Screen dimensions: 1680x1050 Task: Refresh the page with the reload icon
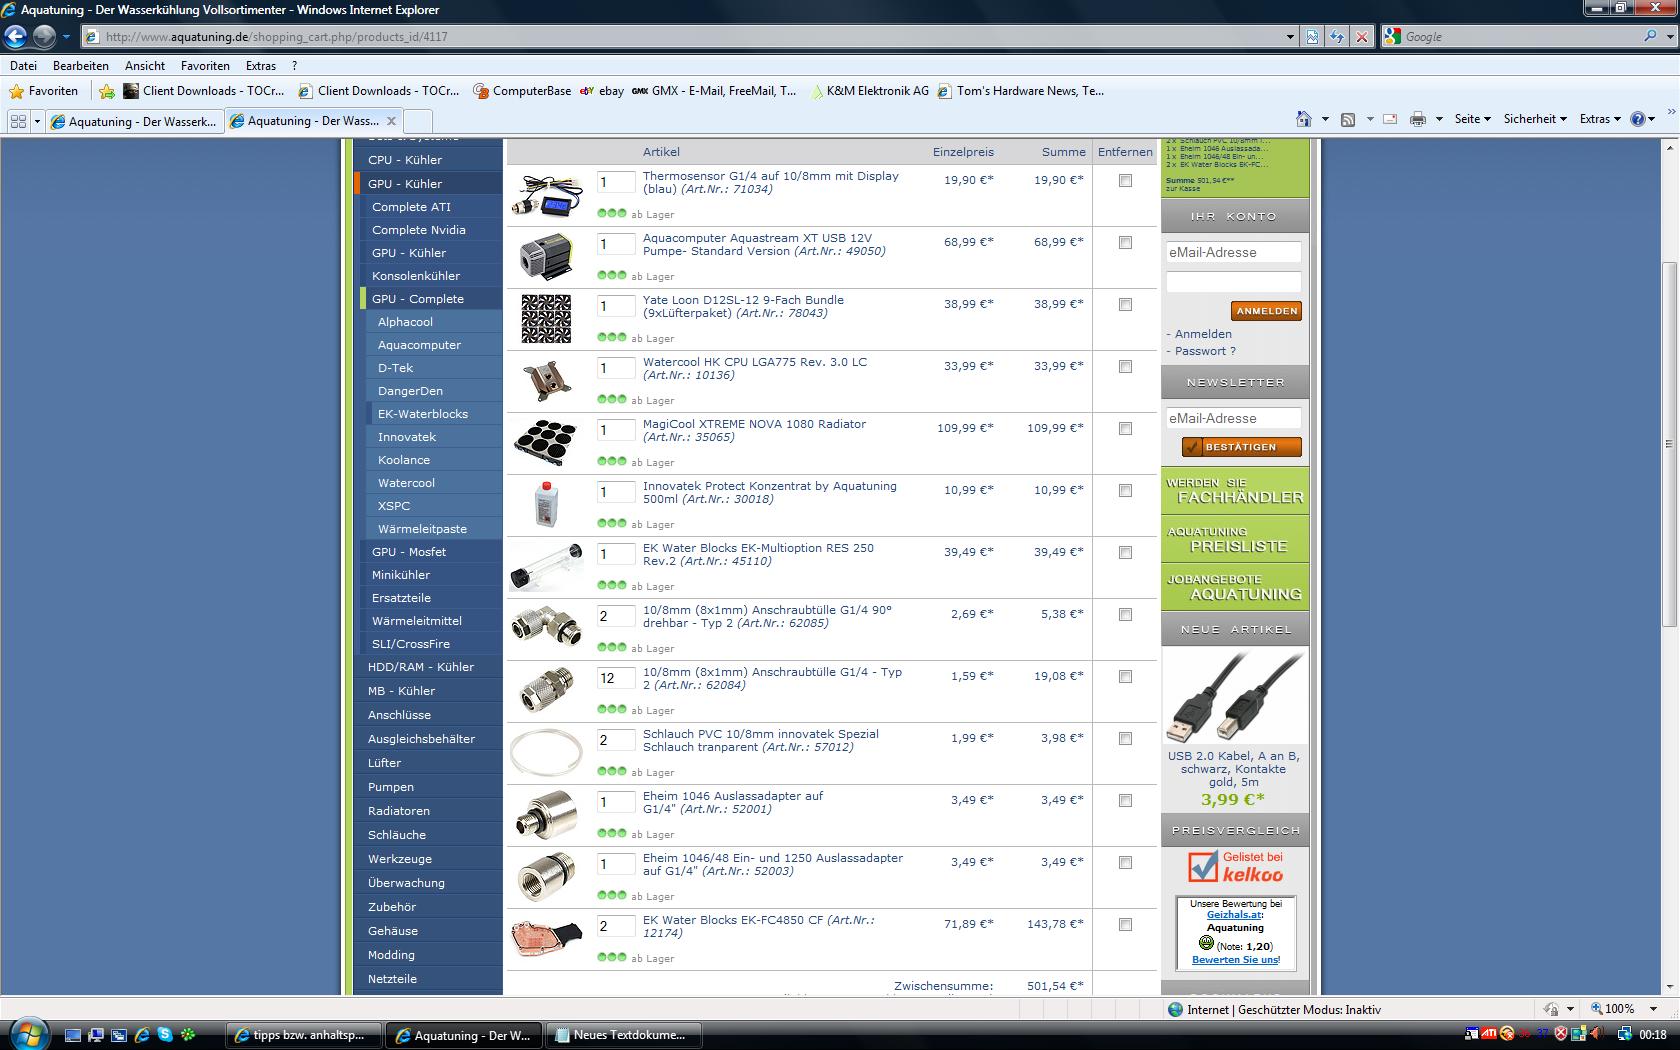pyautogui.click(x=1337, y=37)
